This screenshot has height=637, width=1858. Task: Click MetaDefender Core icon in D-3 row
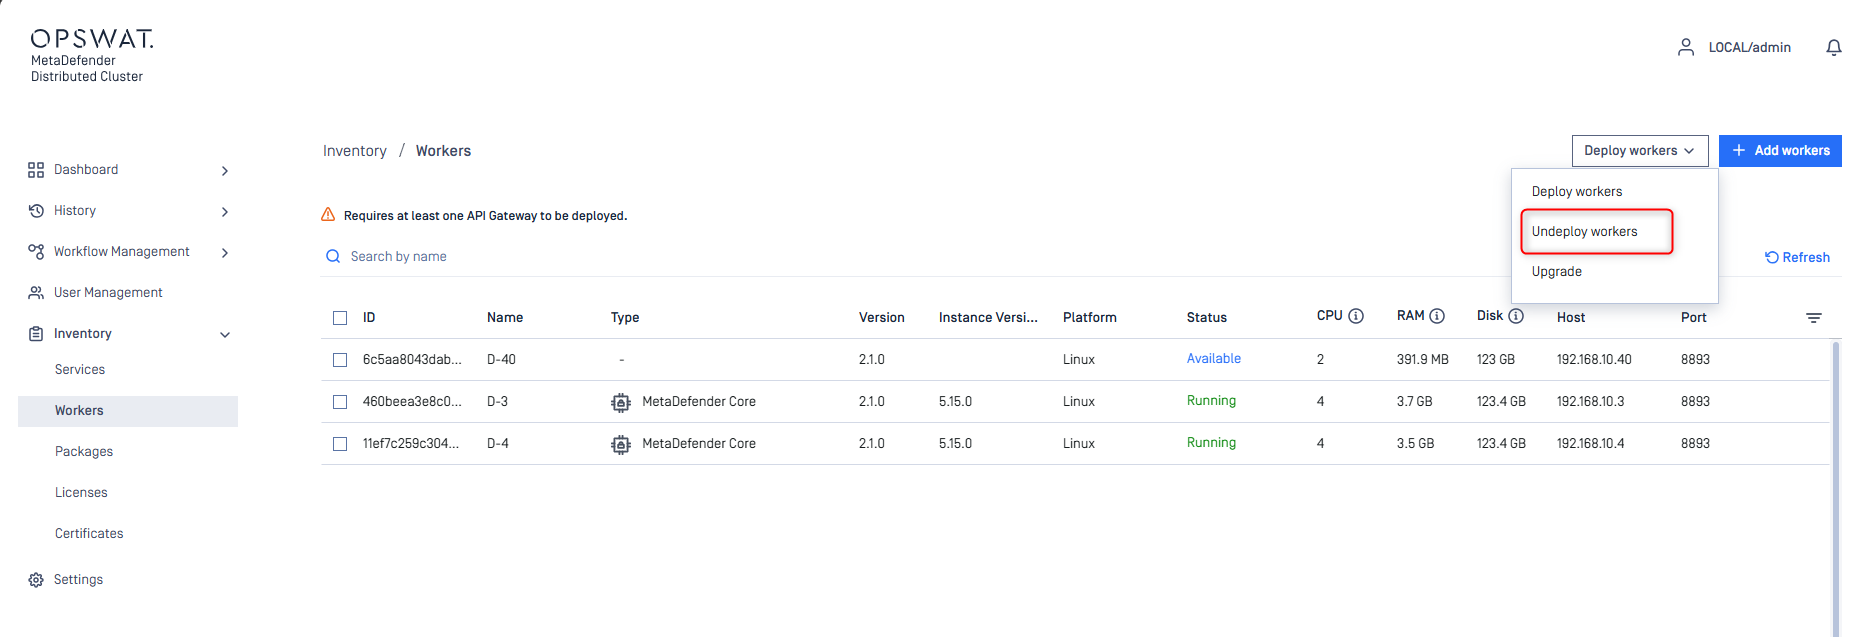(x=621, y=402)
